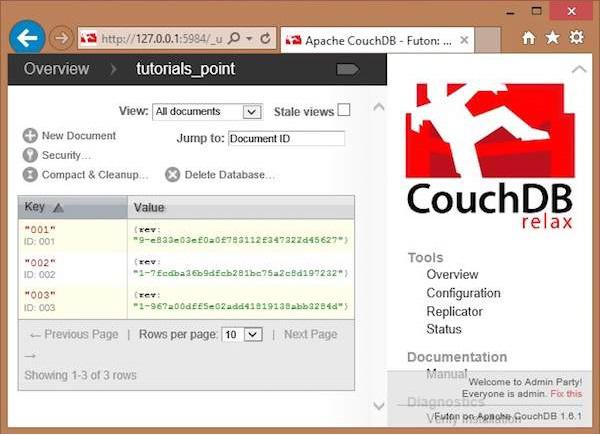Open browser Home icon
This screenshot has width=600, height=435.
529,38
